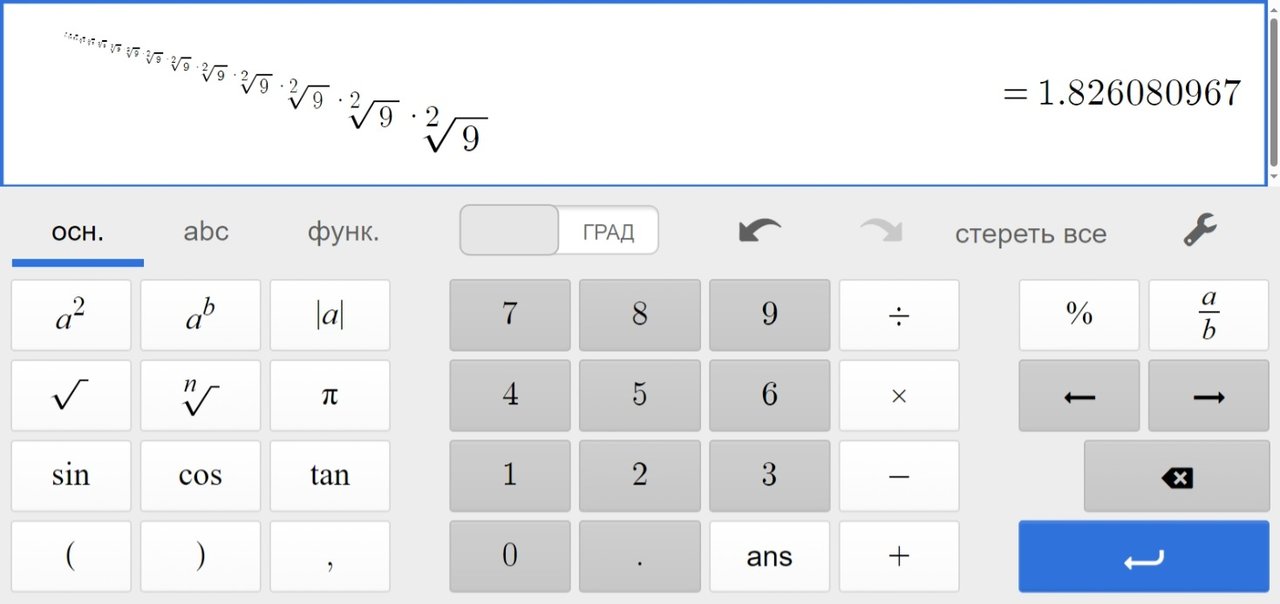The width and height of the screenshot is (1280, 604).
Task: Select the осн. main keyboard tab
Action: click(x=78, y=233)
